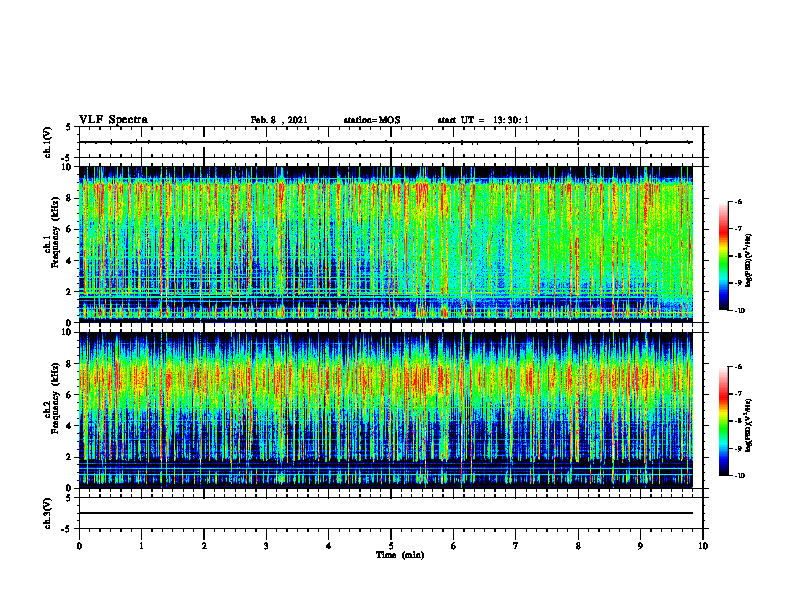Click the ch.3 voltage waveform trace
This screenshot has width=792, height=612.
(x=386, y=513)
